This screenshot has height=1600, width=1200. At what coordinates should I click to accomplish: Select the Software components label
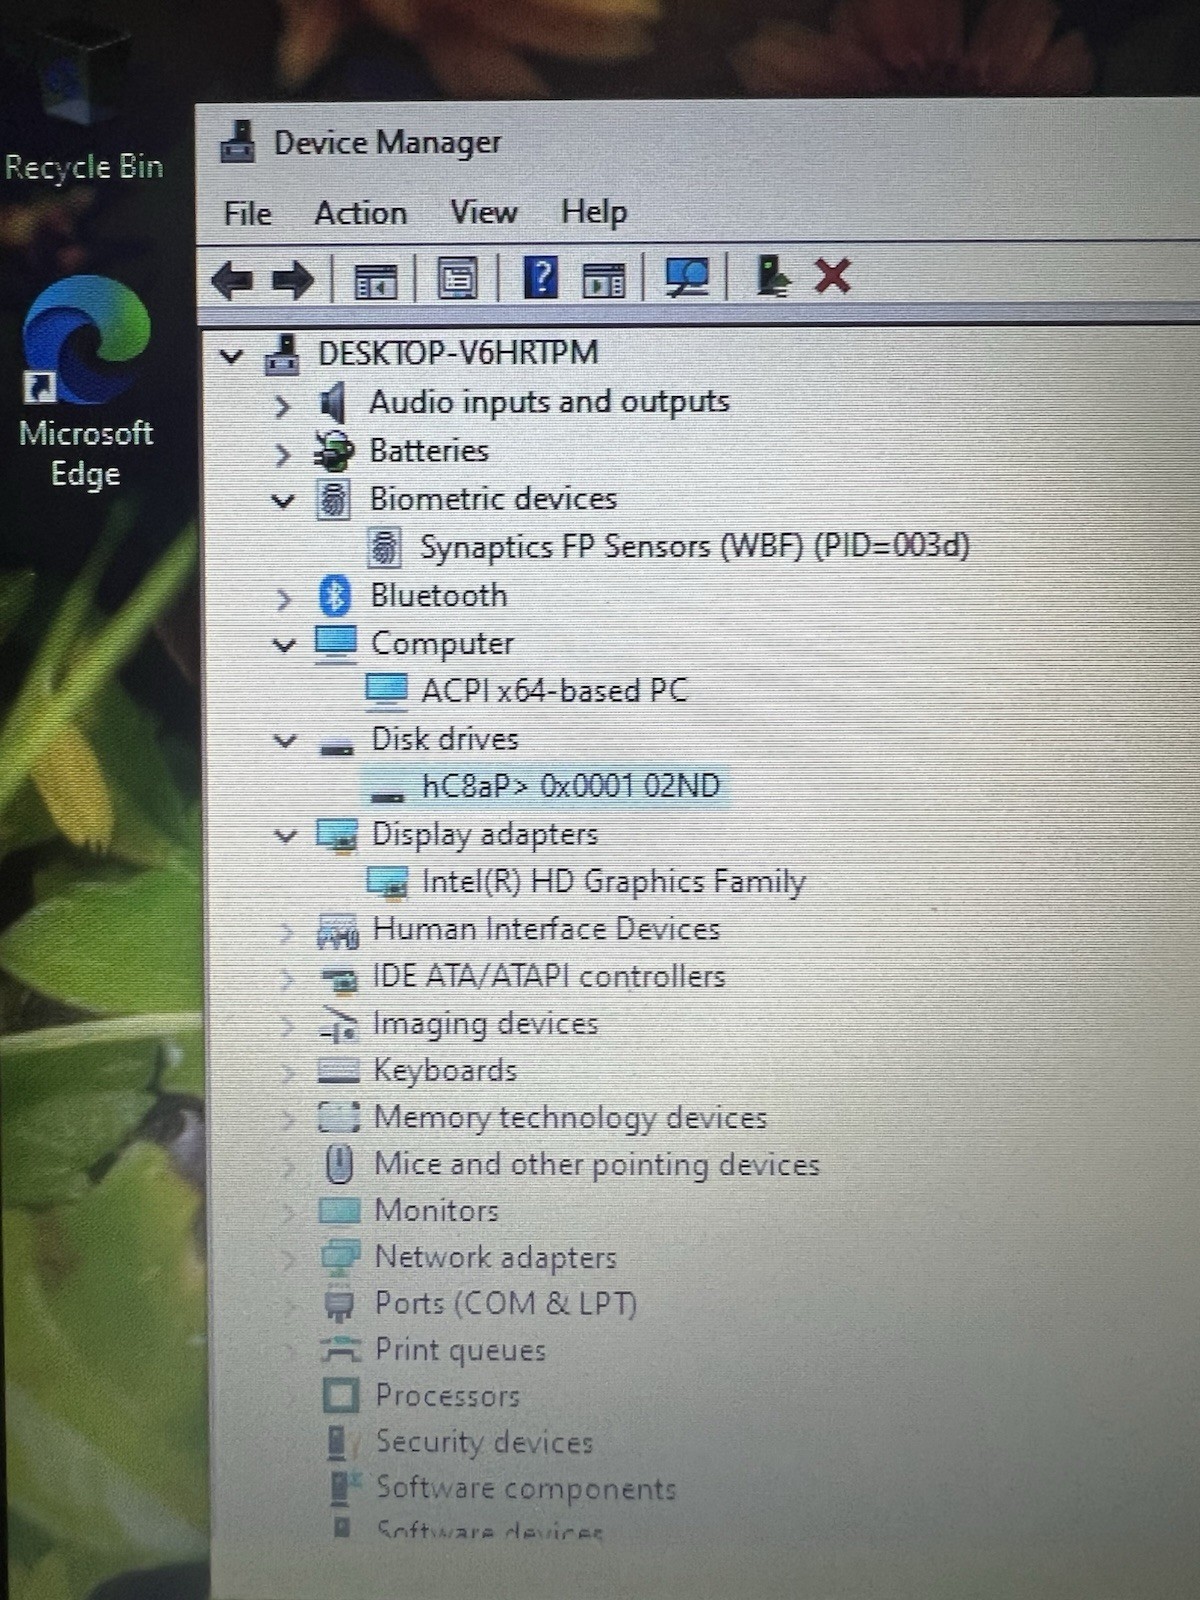[526, 1488]
